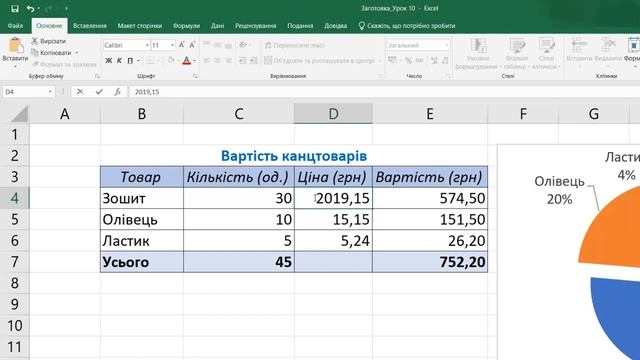Click the fx insert function icon
This screenshot has width=640, height=360.
118,92
